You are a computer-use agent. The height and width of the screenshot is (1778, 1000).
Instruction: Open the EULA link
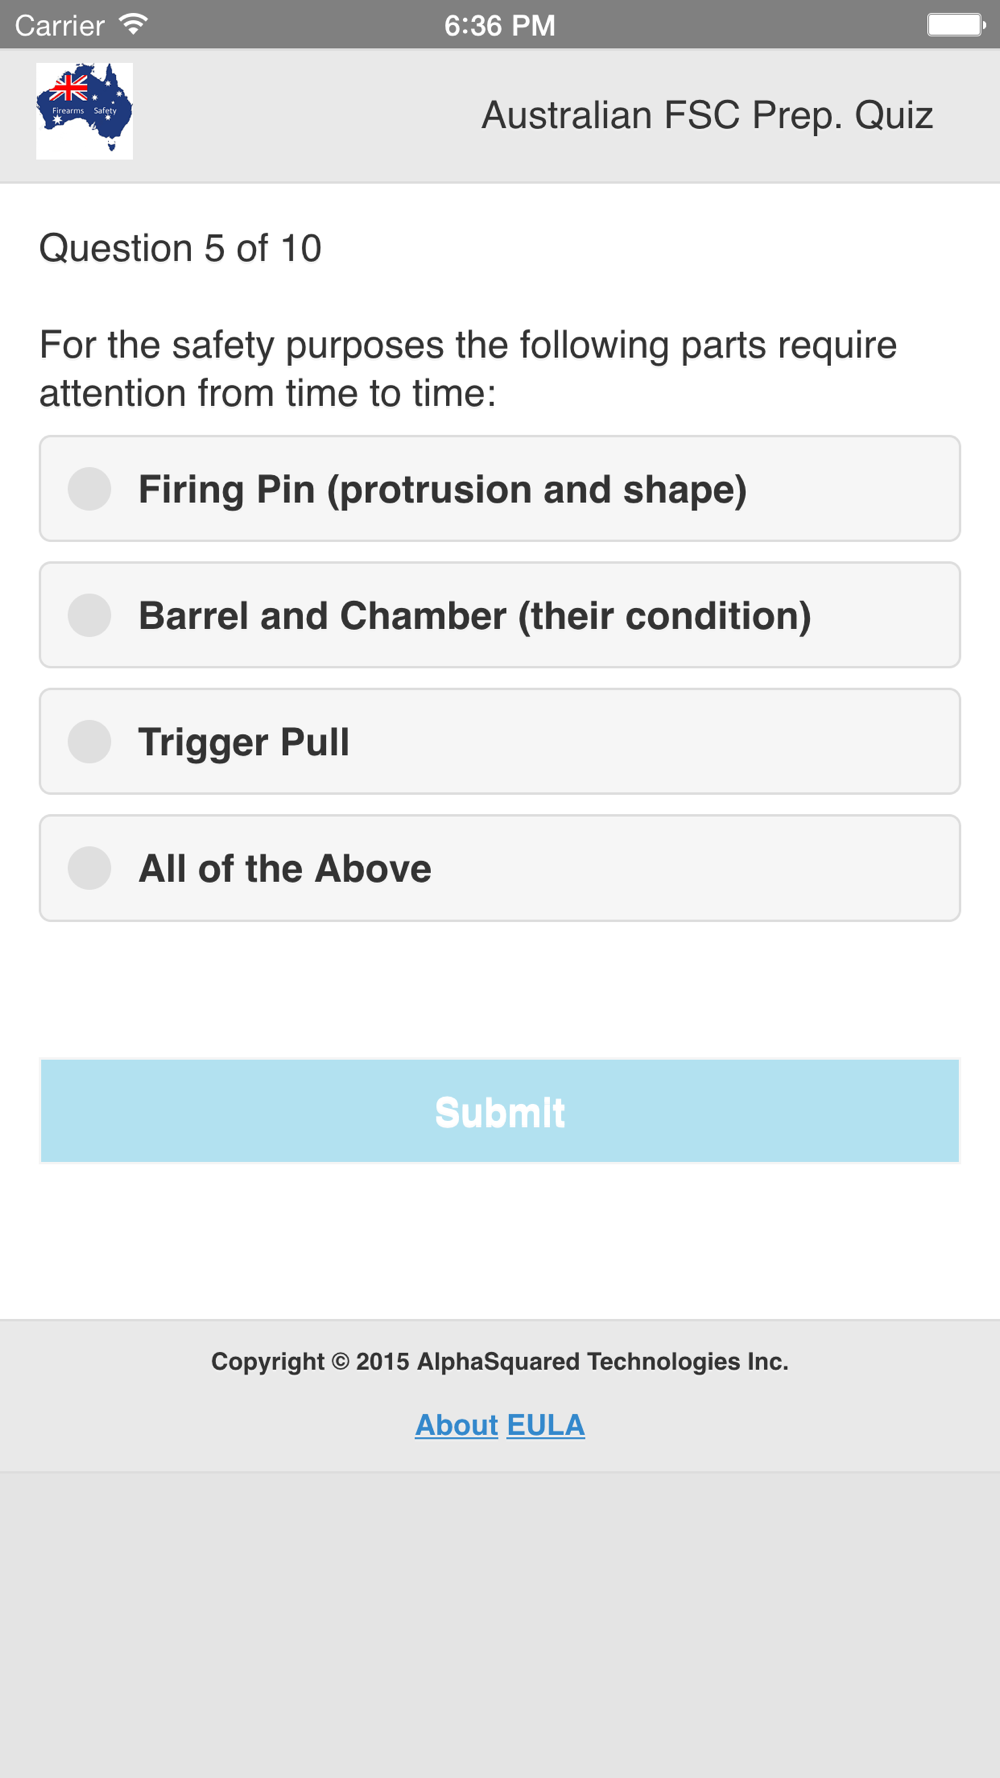click(x=546, y=1425)
